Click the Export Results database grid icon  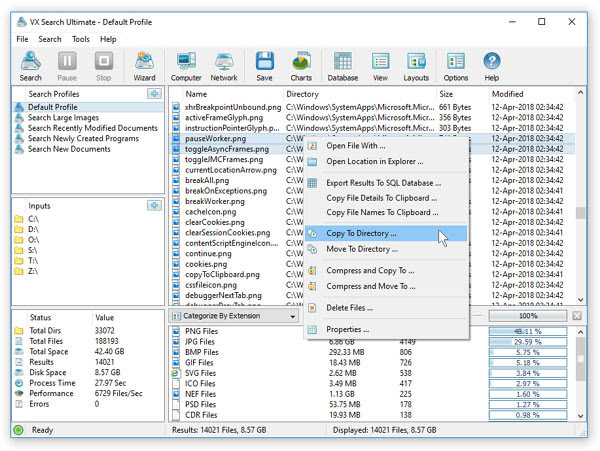(312, 183)
